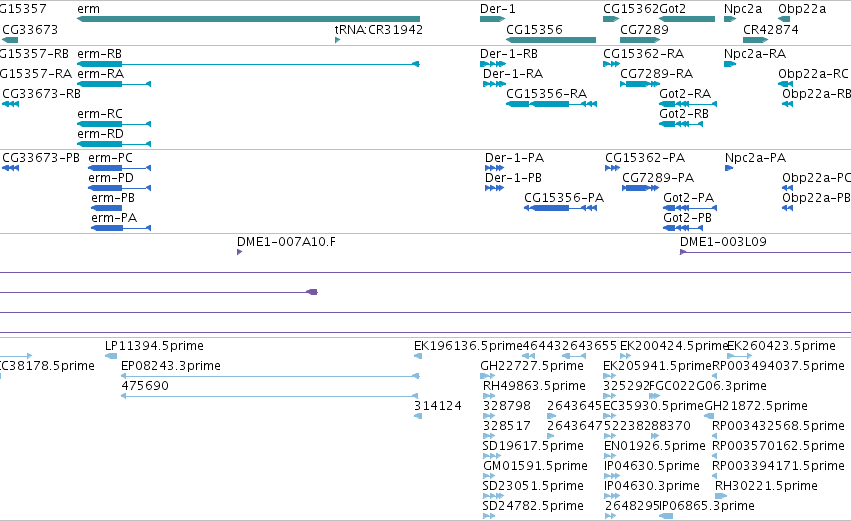Screen dimensions: 851x521
Task: Select protein erm-PC
Action: coord(119,168)
